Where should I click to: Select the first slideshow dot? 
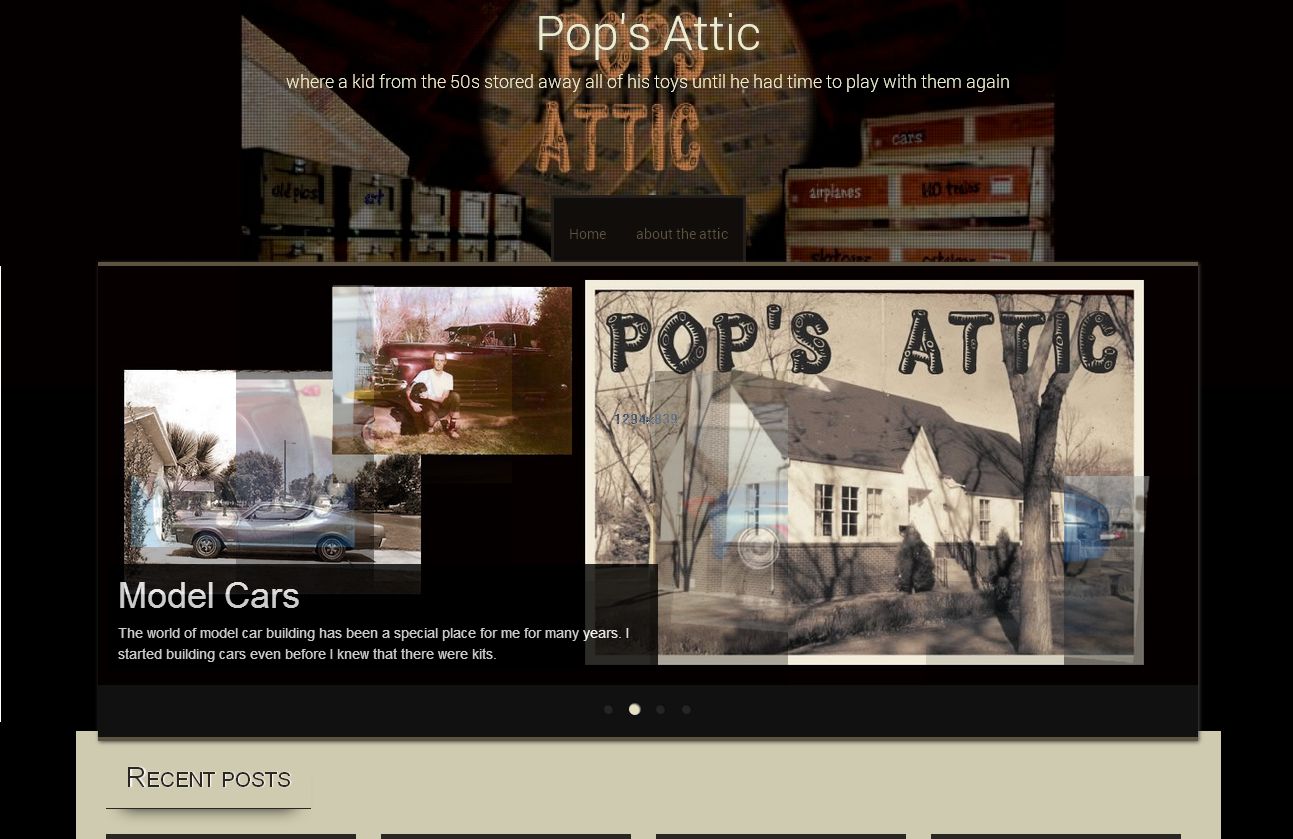click(608, 710)
